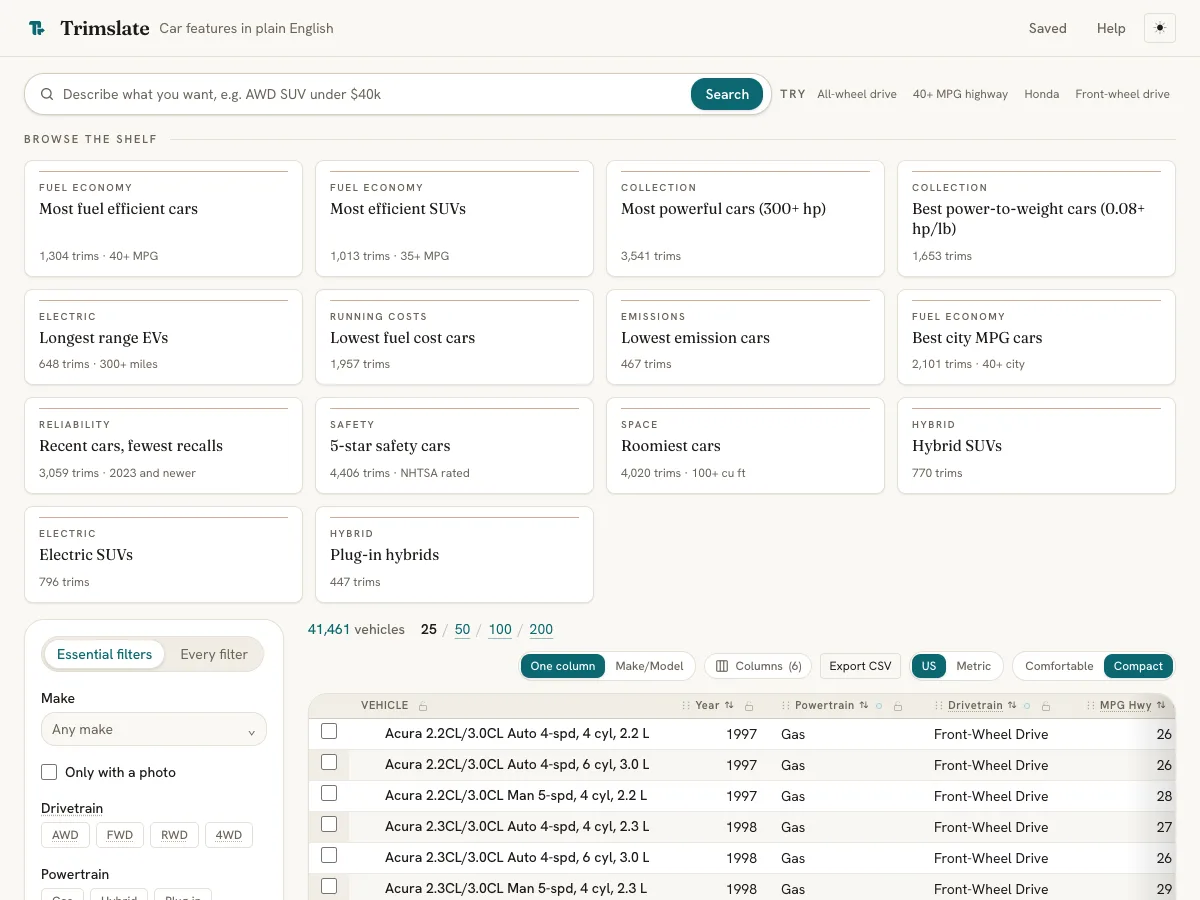Click the MPG Hwy column drag handle

coord(1091,706)
